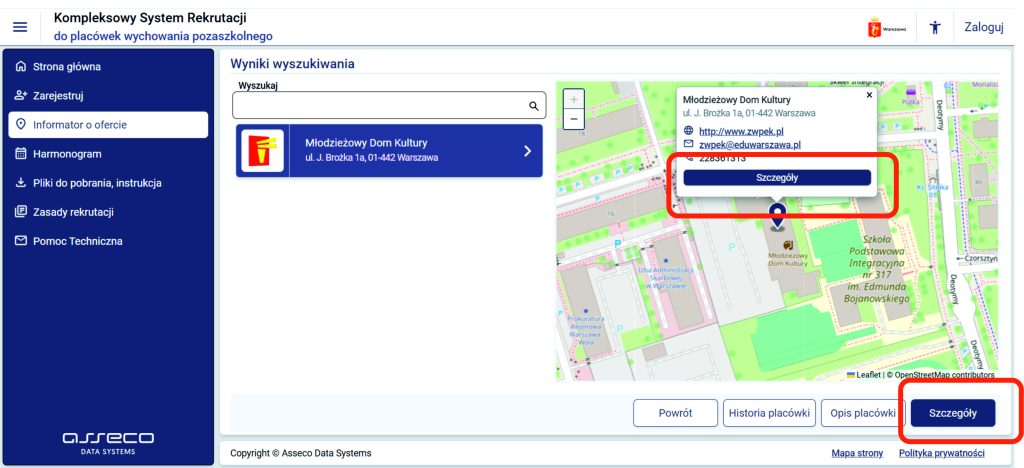Click the envelope icon in popup
The height and width of the screenshot is (468, 1024).
click(x=688, y=144)
